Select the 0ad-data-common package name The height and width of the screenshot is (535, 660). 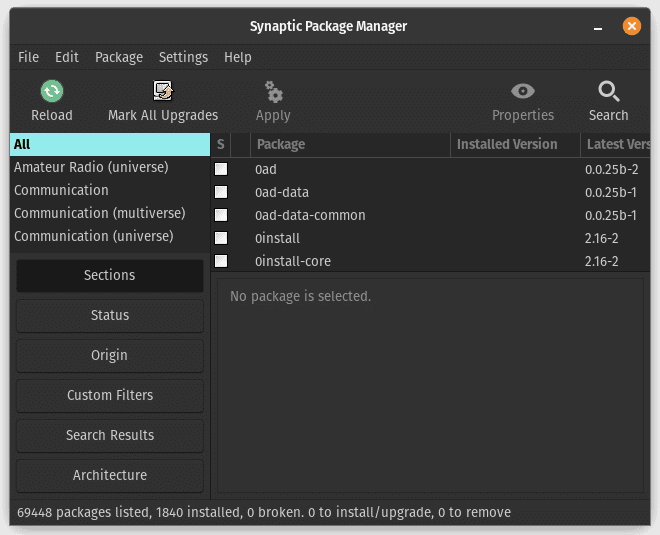point(310,215)
